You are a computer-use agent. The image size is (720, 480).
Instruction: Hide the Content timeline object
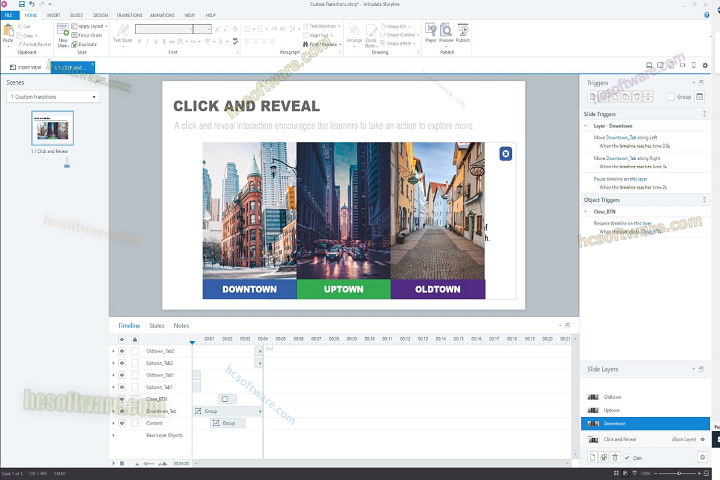point(122,423)
